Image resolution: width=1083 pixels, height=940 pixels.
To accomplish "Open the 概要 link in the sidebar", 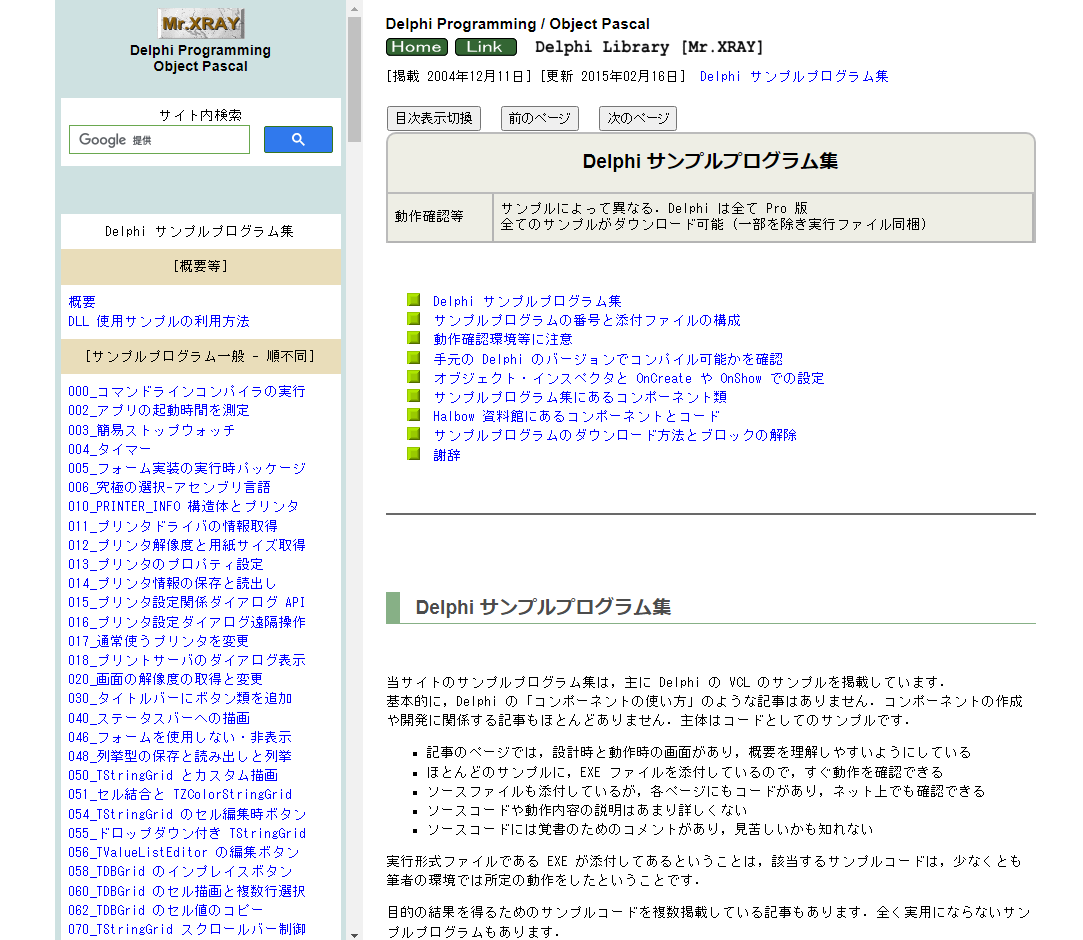I will (82, 301).
